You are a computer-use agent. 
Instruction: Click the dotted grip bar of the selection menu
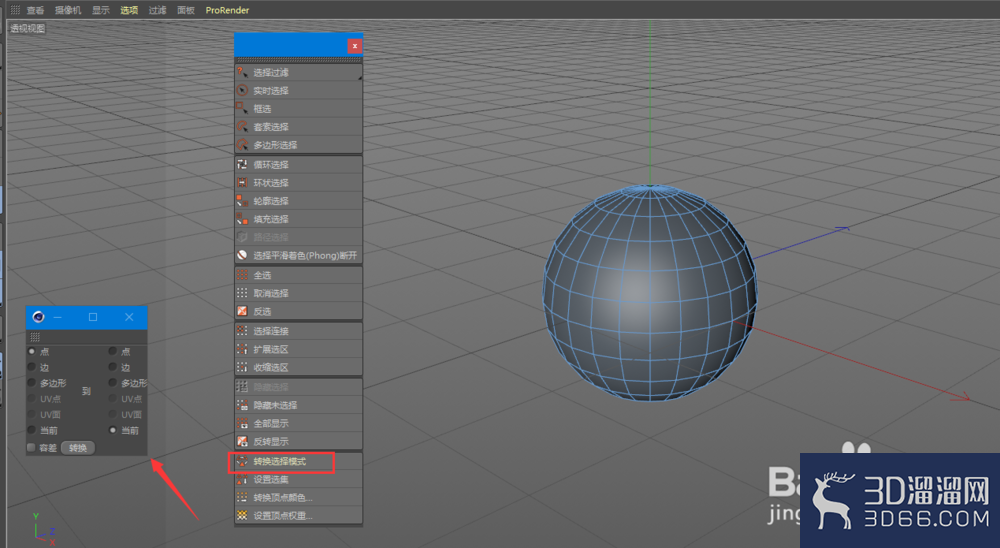[298, 60]
